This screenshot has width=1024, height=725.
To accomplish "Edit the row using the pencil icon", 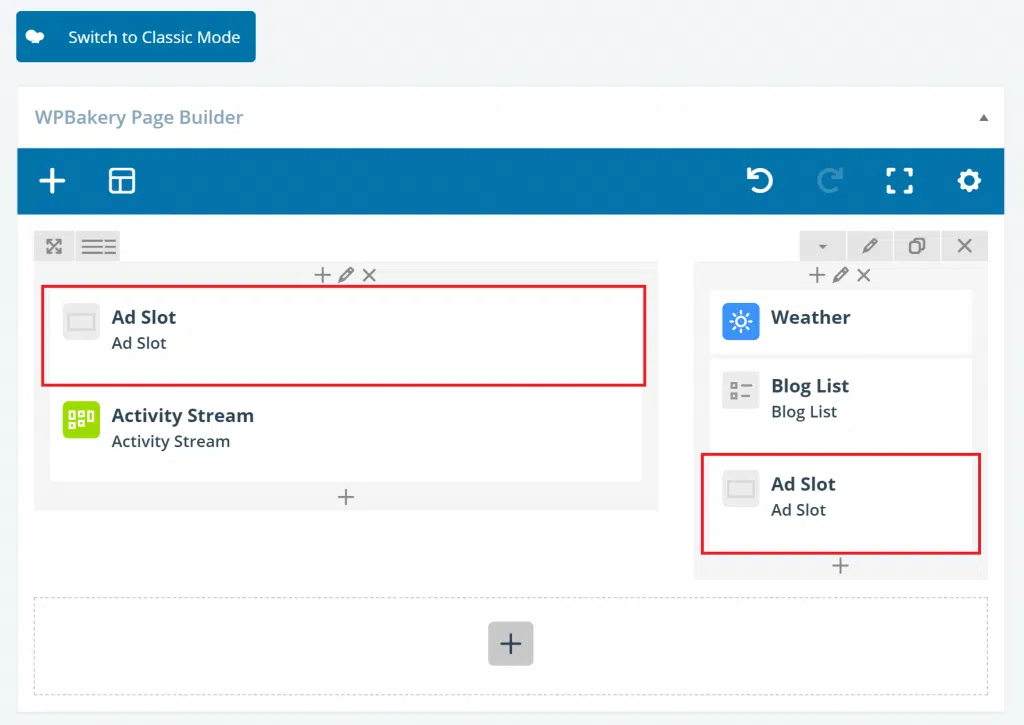I will [x=870, y=246].
